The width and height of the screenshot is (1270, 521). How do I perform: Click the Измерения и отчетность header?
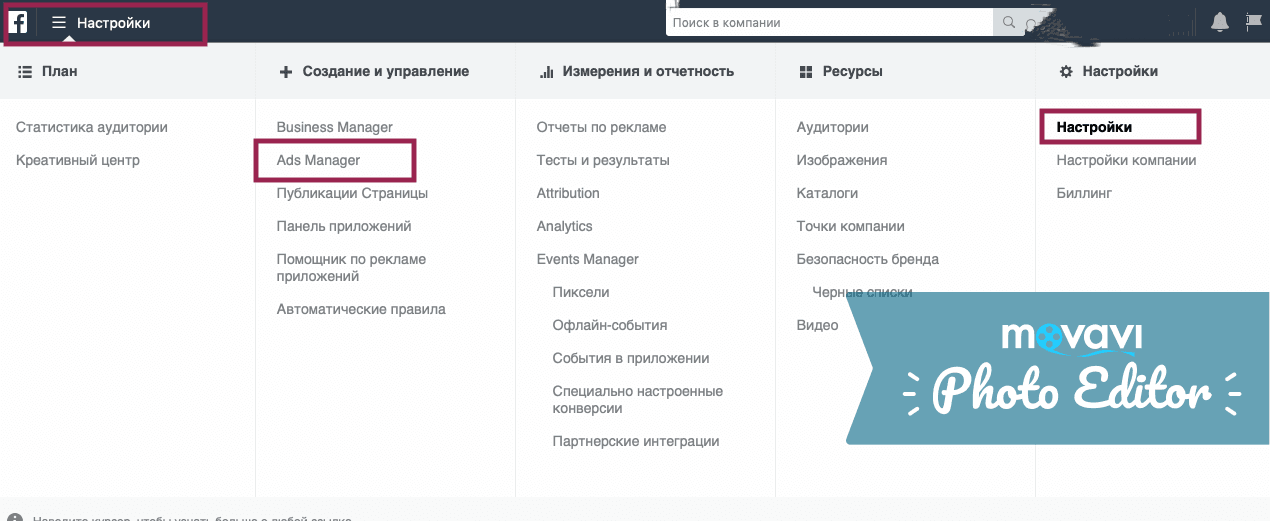pos(636,71)
